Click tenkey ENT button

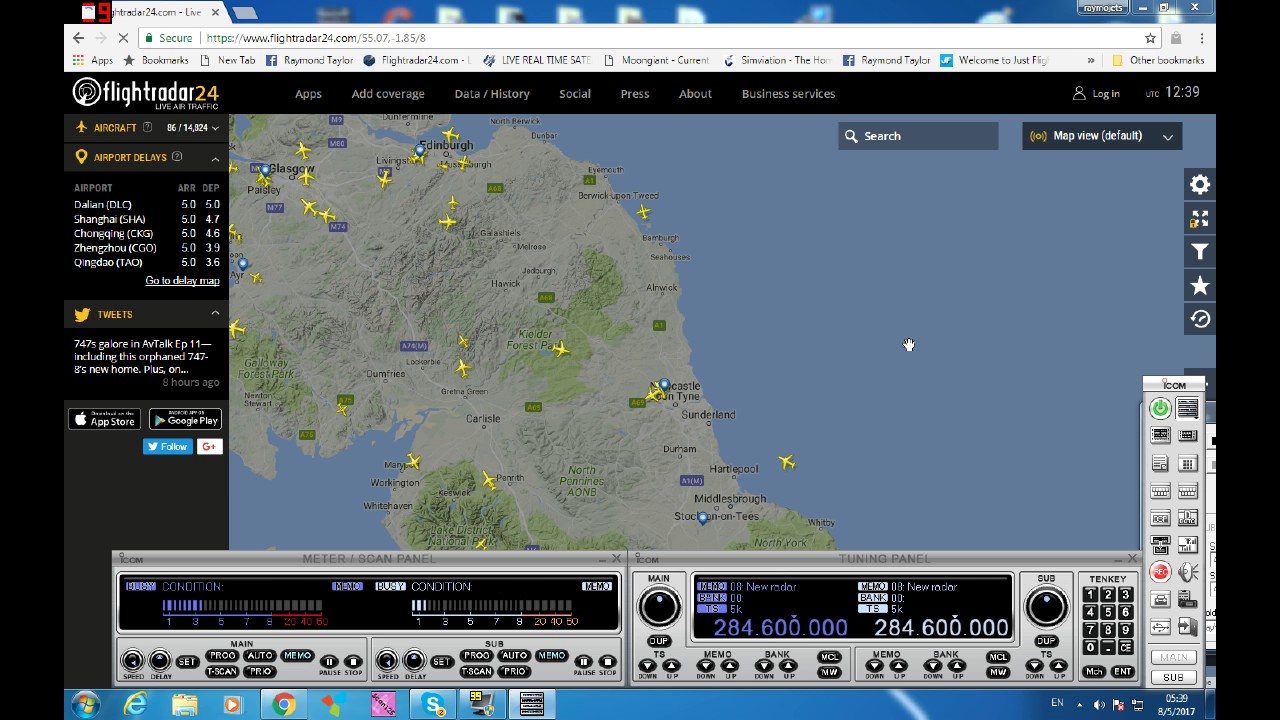(x=1123, y=671)
